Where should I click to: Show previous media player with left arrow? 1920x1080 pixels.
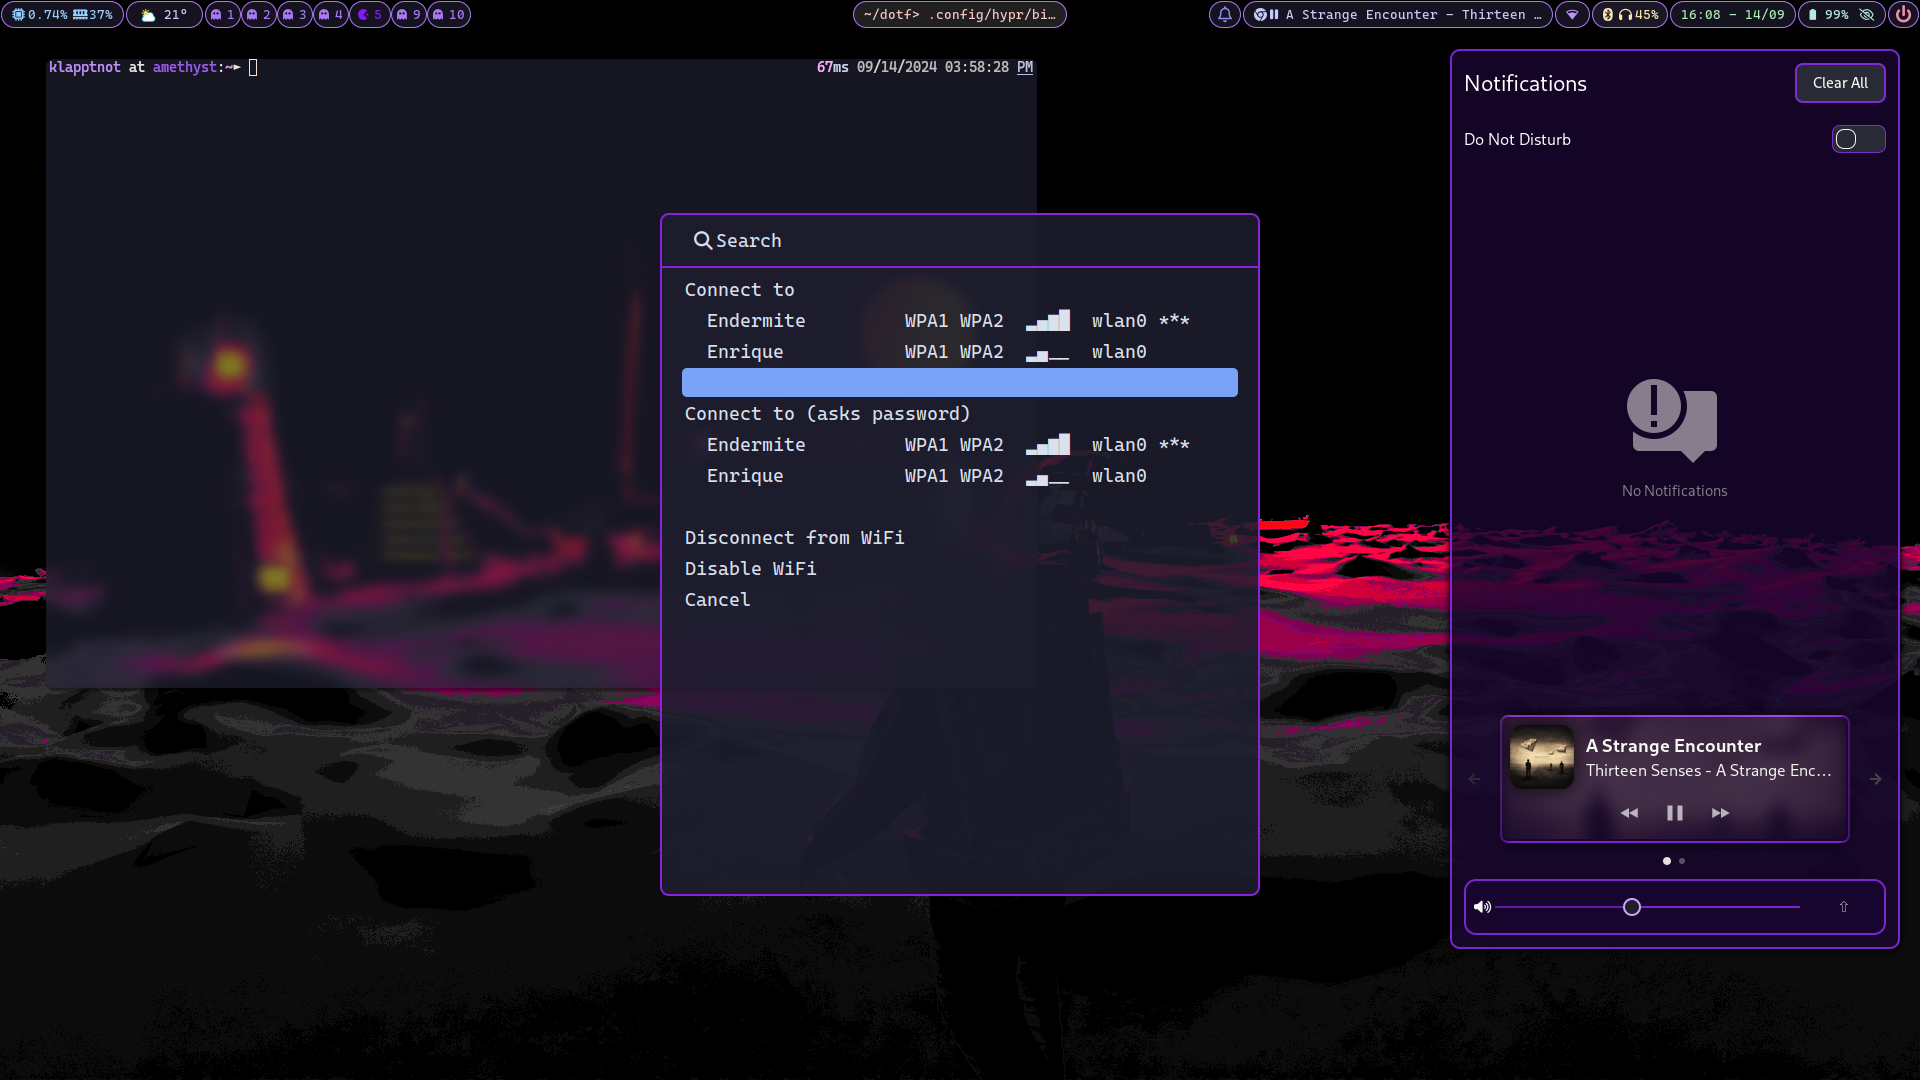(1474, 779)
